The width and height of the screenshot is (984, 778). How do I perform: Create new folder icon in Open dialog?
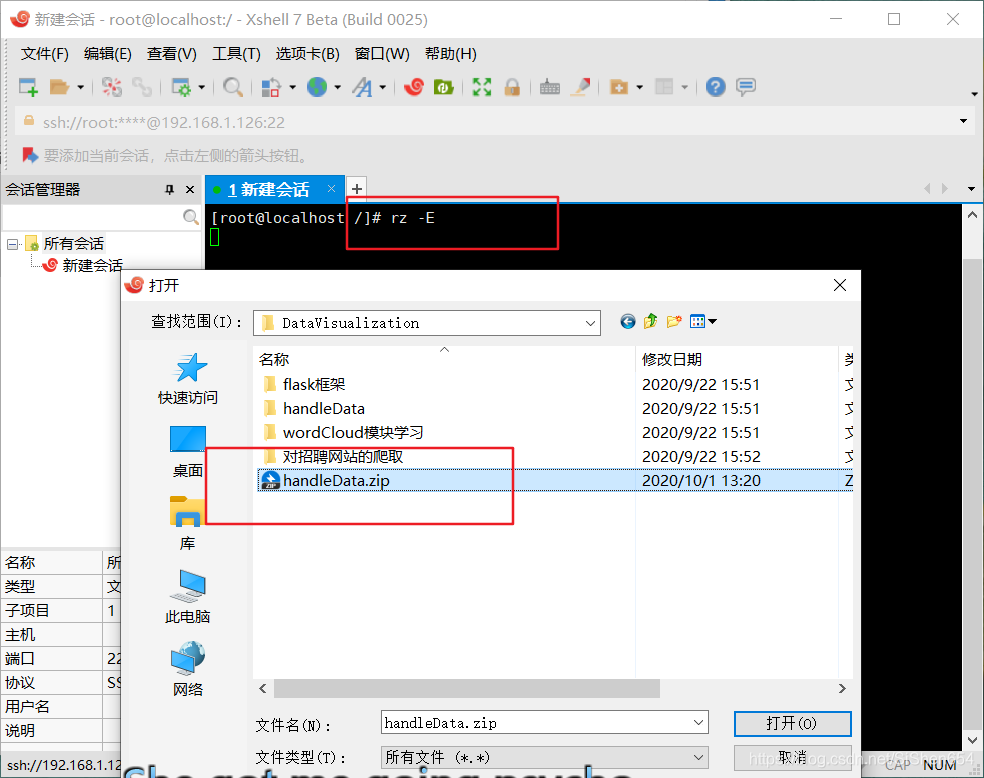(x=674, y=322)
